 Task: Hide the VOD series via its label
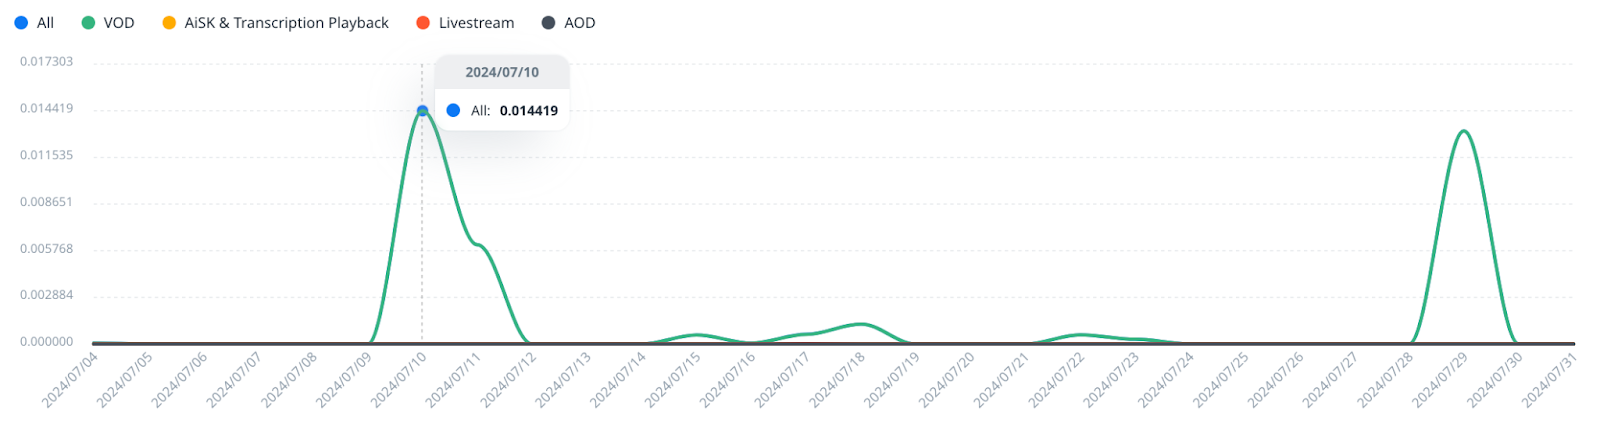pos(119,23)
